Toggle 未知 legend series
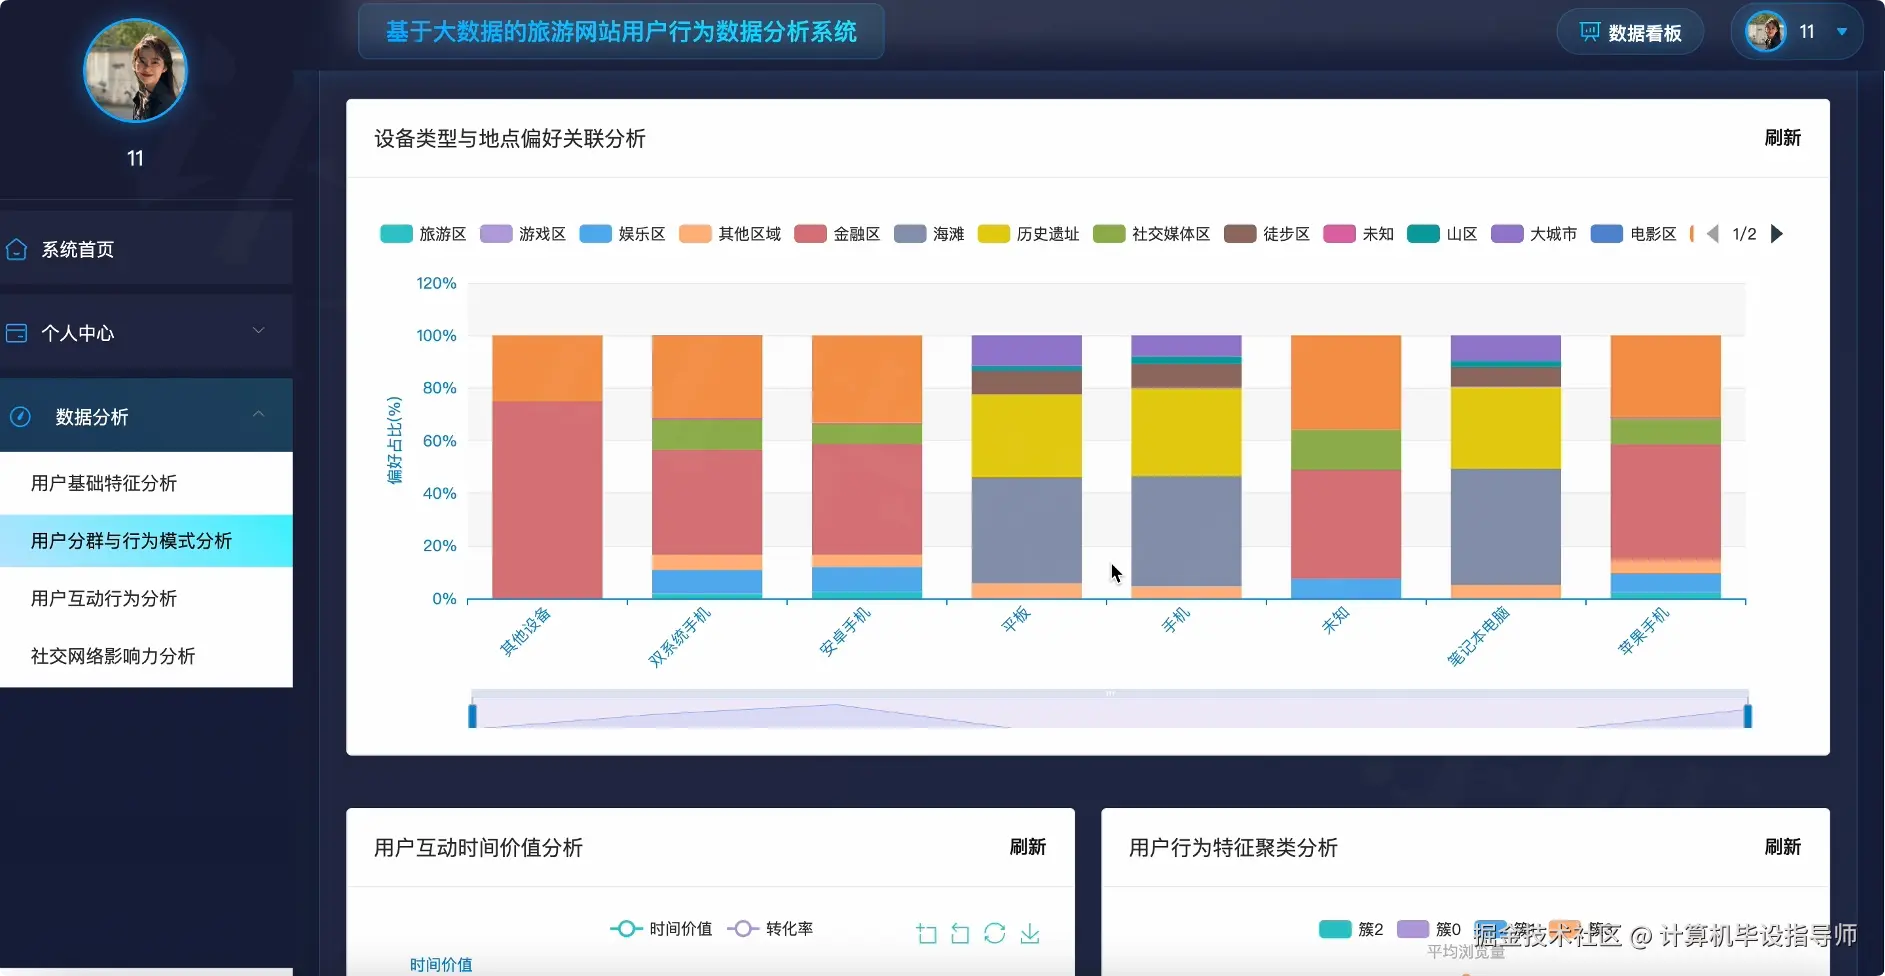1885x976 pixels. 1359,234
